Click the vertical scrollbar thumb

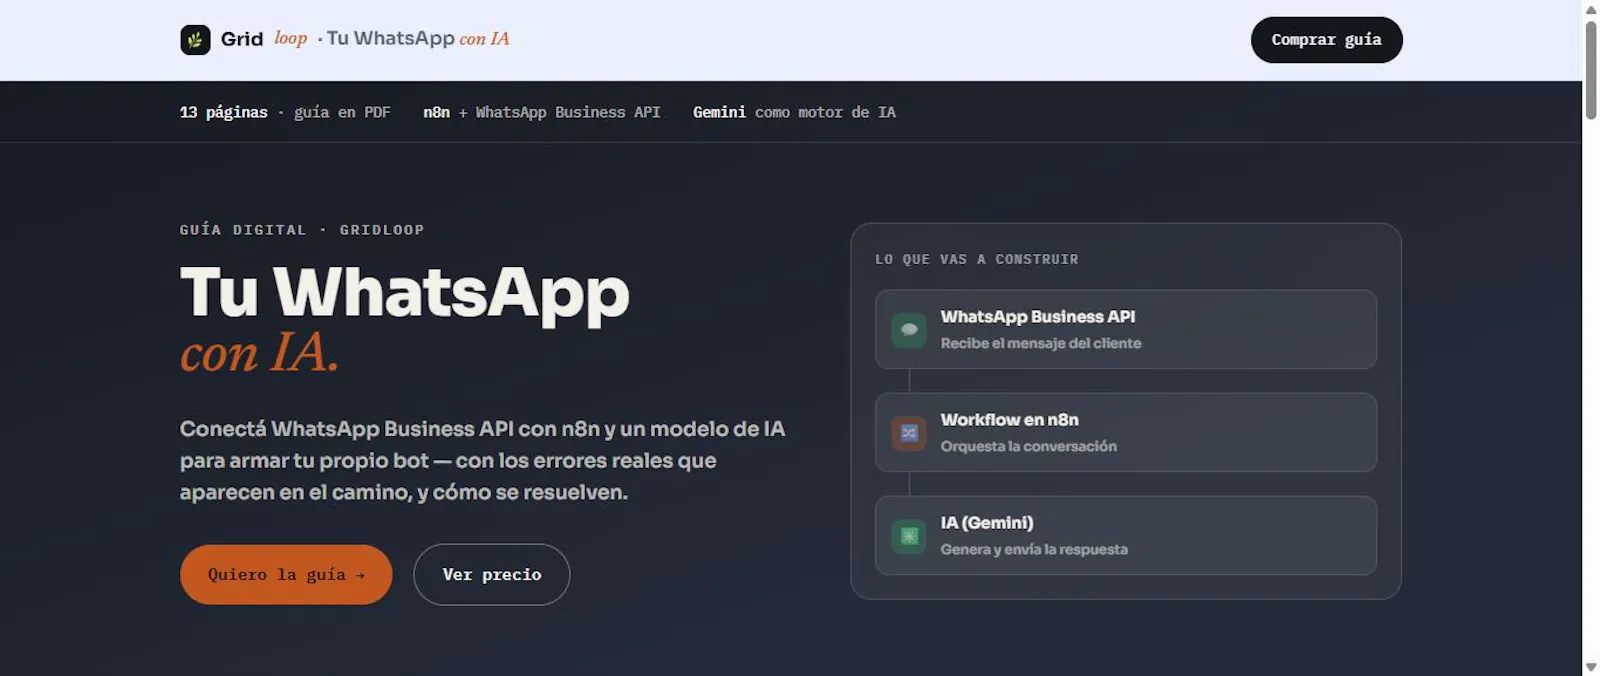click(x=1591, y=70)
